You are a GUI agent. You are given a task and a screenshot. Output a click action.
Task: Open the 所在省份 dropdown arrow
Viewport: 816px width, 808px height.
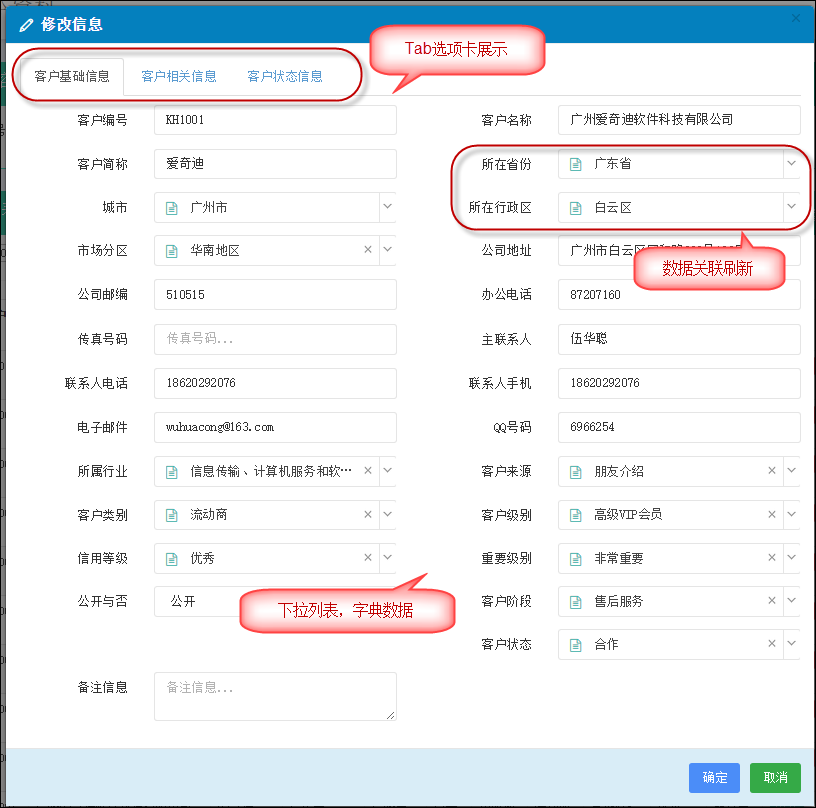[x=792, y=163]
